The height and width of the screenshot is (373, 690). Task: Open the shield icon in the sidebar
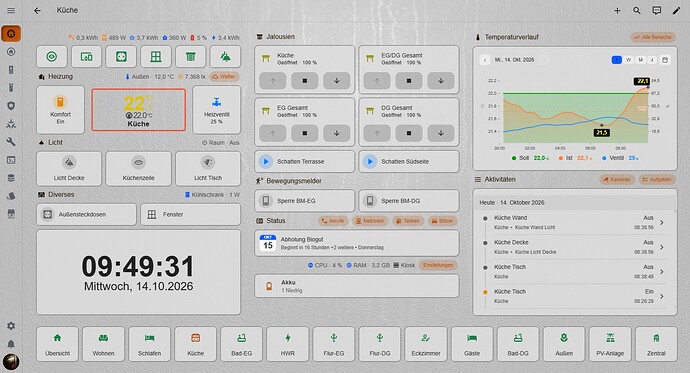point(11,106)
